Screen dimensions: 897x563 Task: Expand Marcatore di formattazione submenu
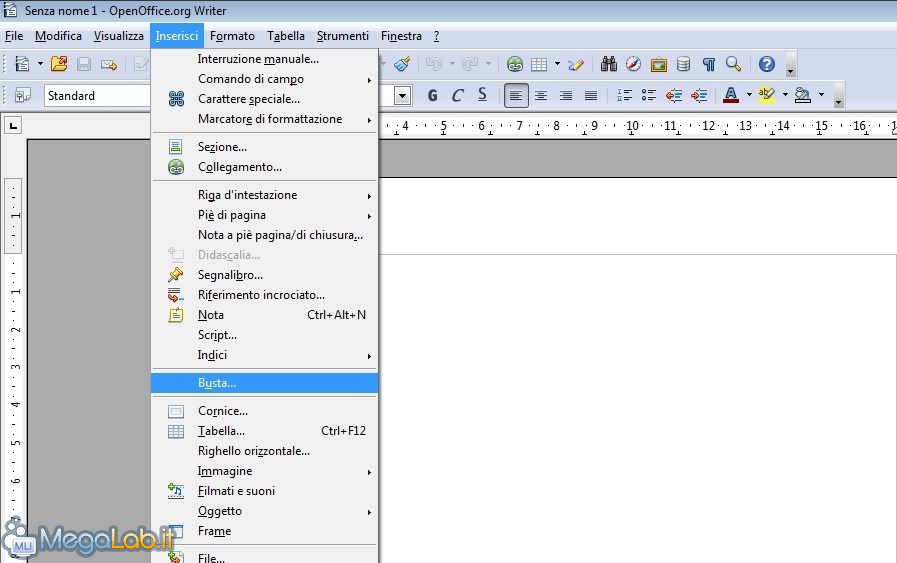point(264,119)
